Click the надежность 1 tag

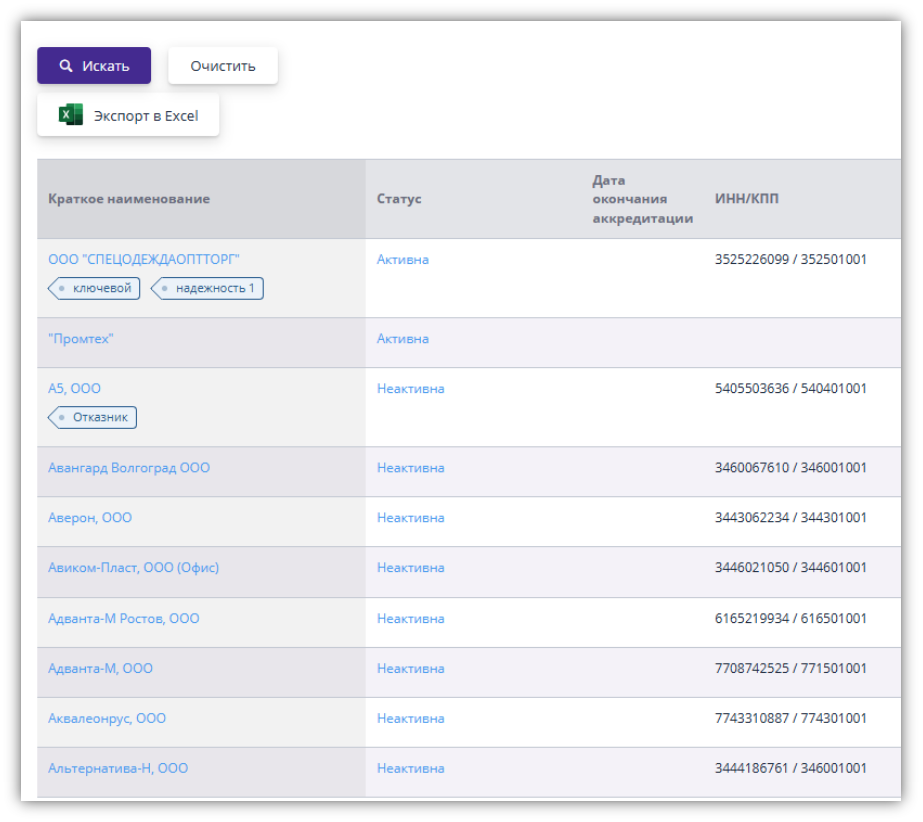[208, 289]
